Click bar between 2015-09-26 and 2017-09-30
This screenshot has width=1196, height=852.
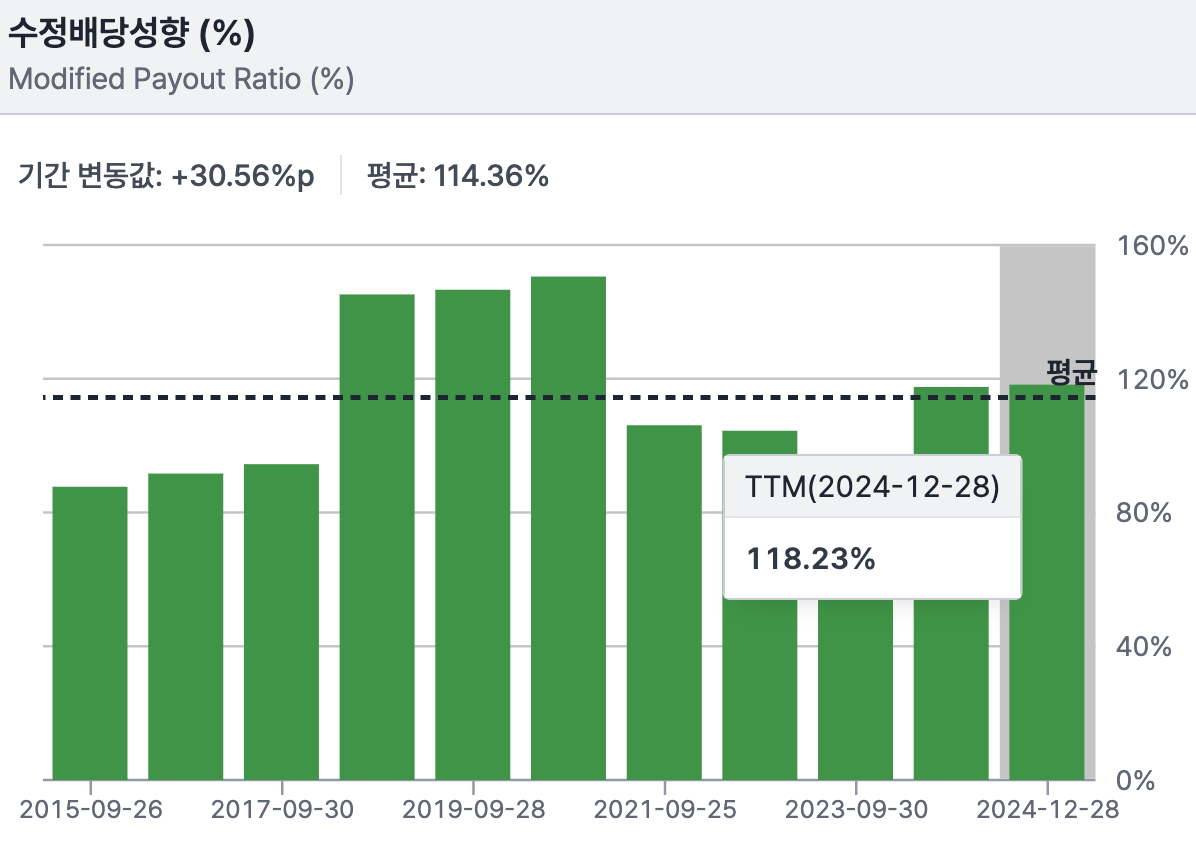tap(185, 626)
